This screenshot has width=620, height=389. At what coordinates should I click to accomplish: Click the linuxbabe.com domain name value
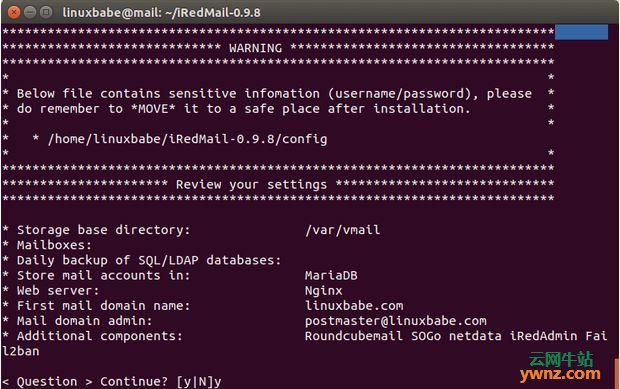tap(354, 306)
